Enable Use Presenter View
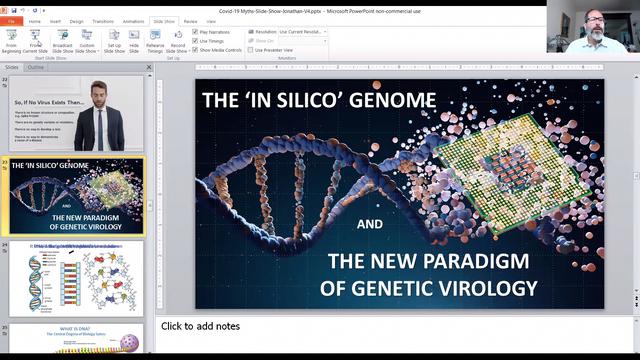Viewport: 640px width, 360px height. point(251,50)
